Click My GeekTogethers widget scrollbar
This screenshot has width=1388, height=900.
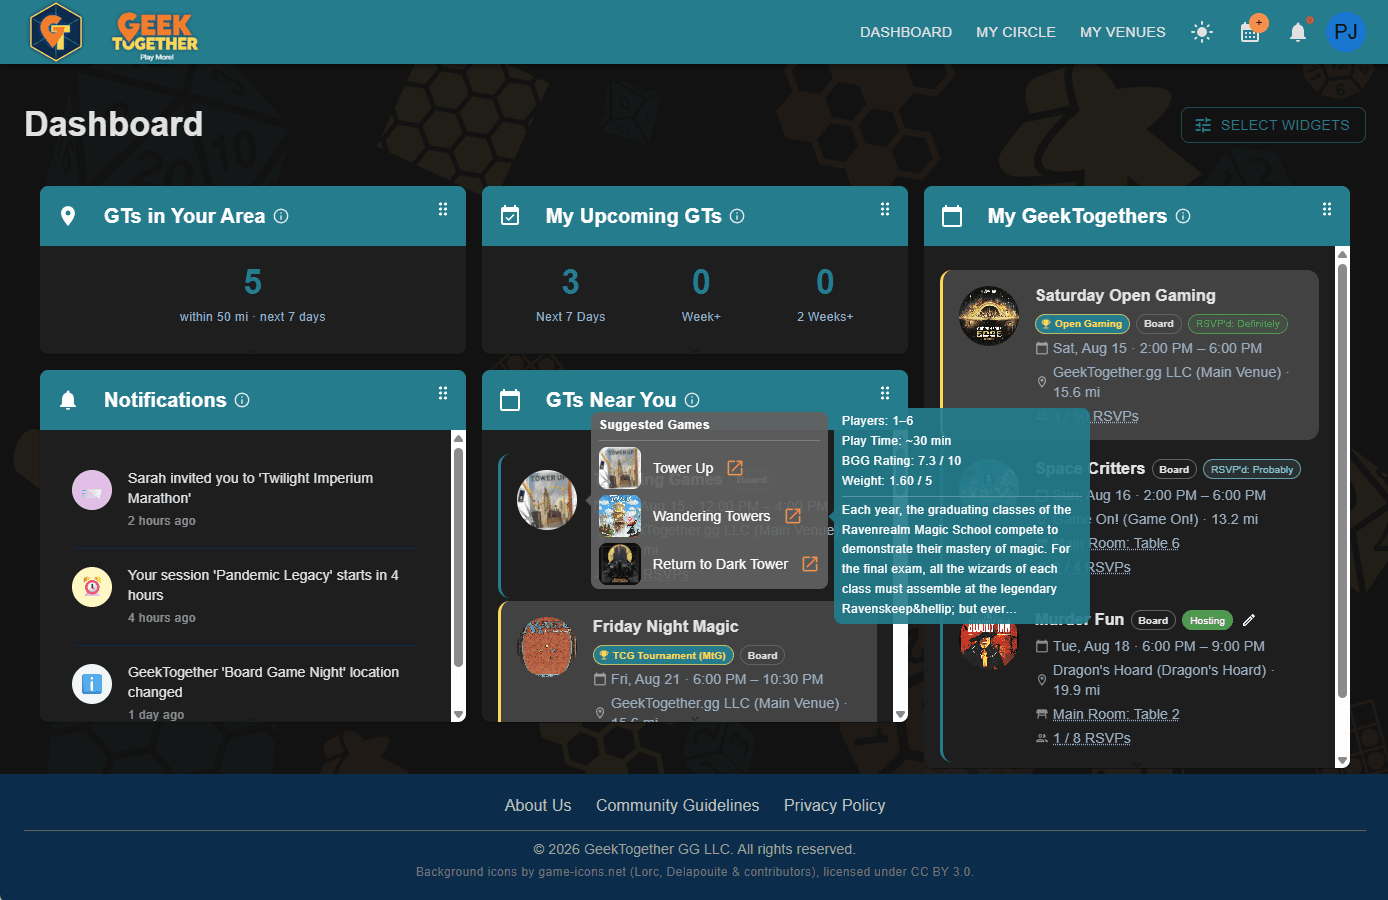click(1343, 480)
